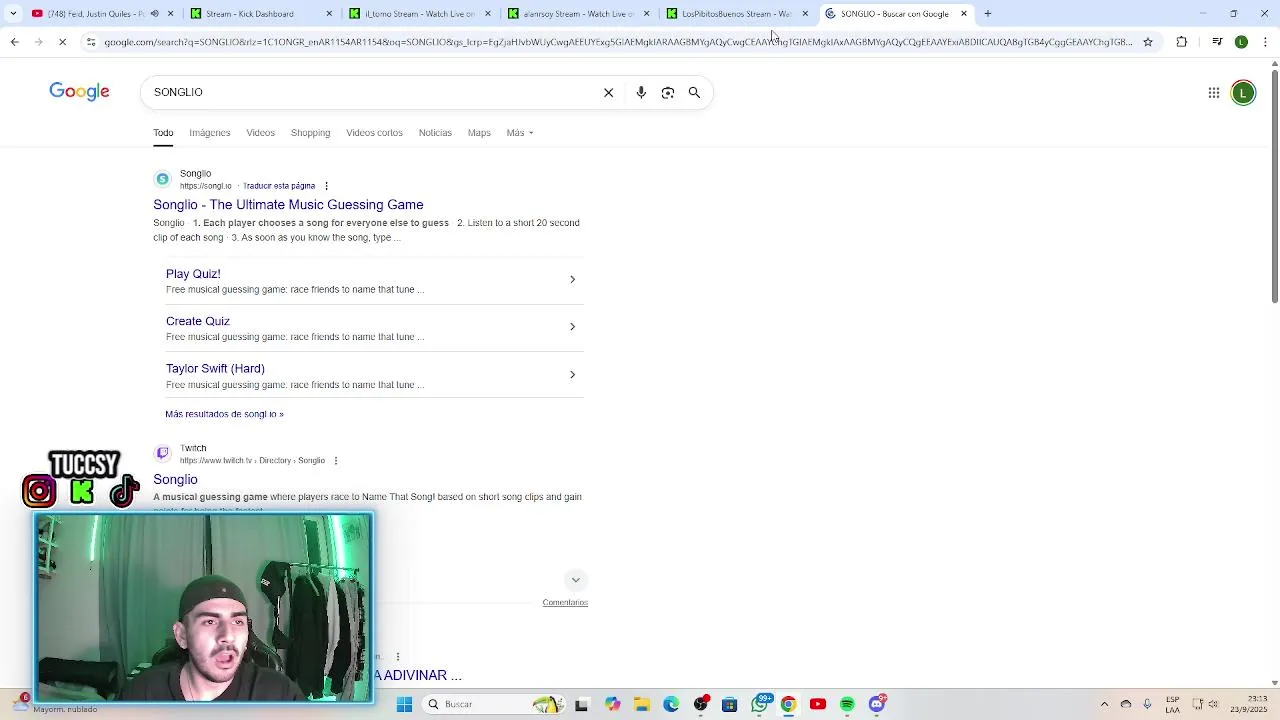The height and width of the screenshot is (720, 1280).
Task: Expand the chevron above Comentarios
Action: (575, 580)
